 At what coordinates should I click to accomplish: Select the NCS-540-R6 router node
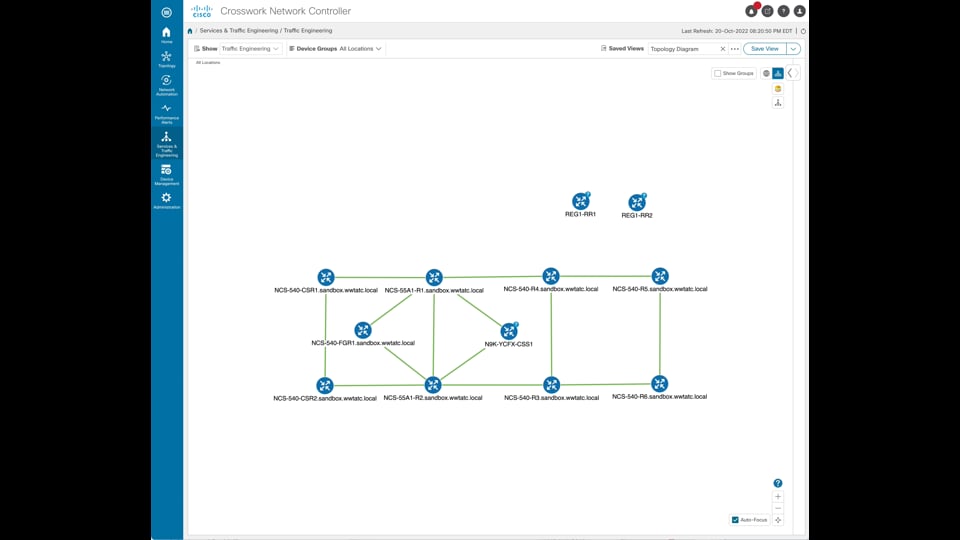click(x=659, y=384)
